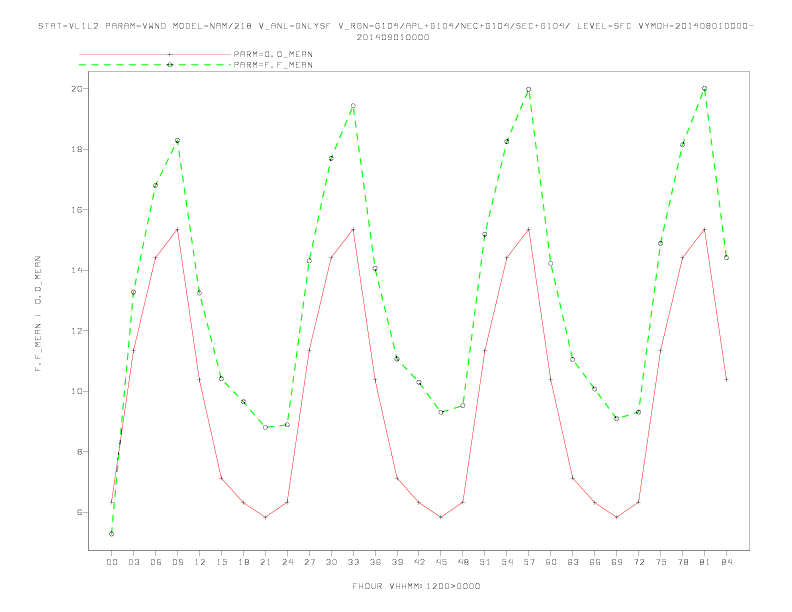The image size is (792, 612).
Task: Click the x-axis tick label 21
Action: point(265,562)
